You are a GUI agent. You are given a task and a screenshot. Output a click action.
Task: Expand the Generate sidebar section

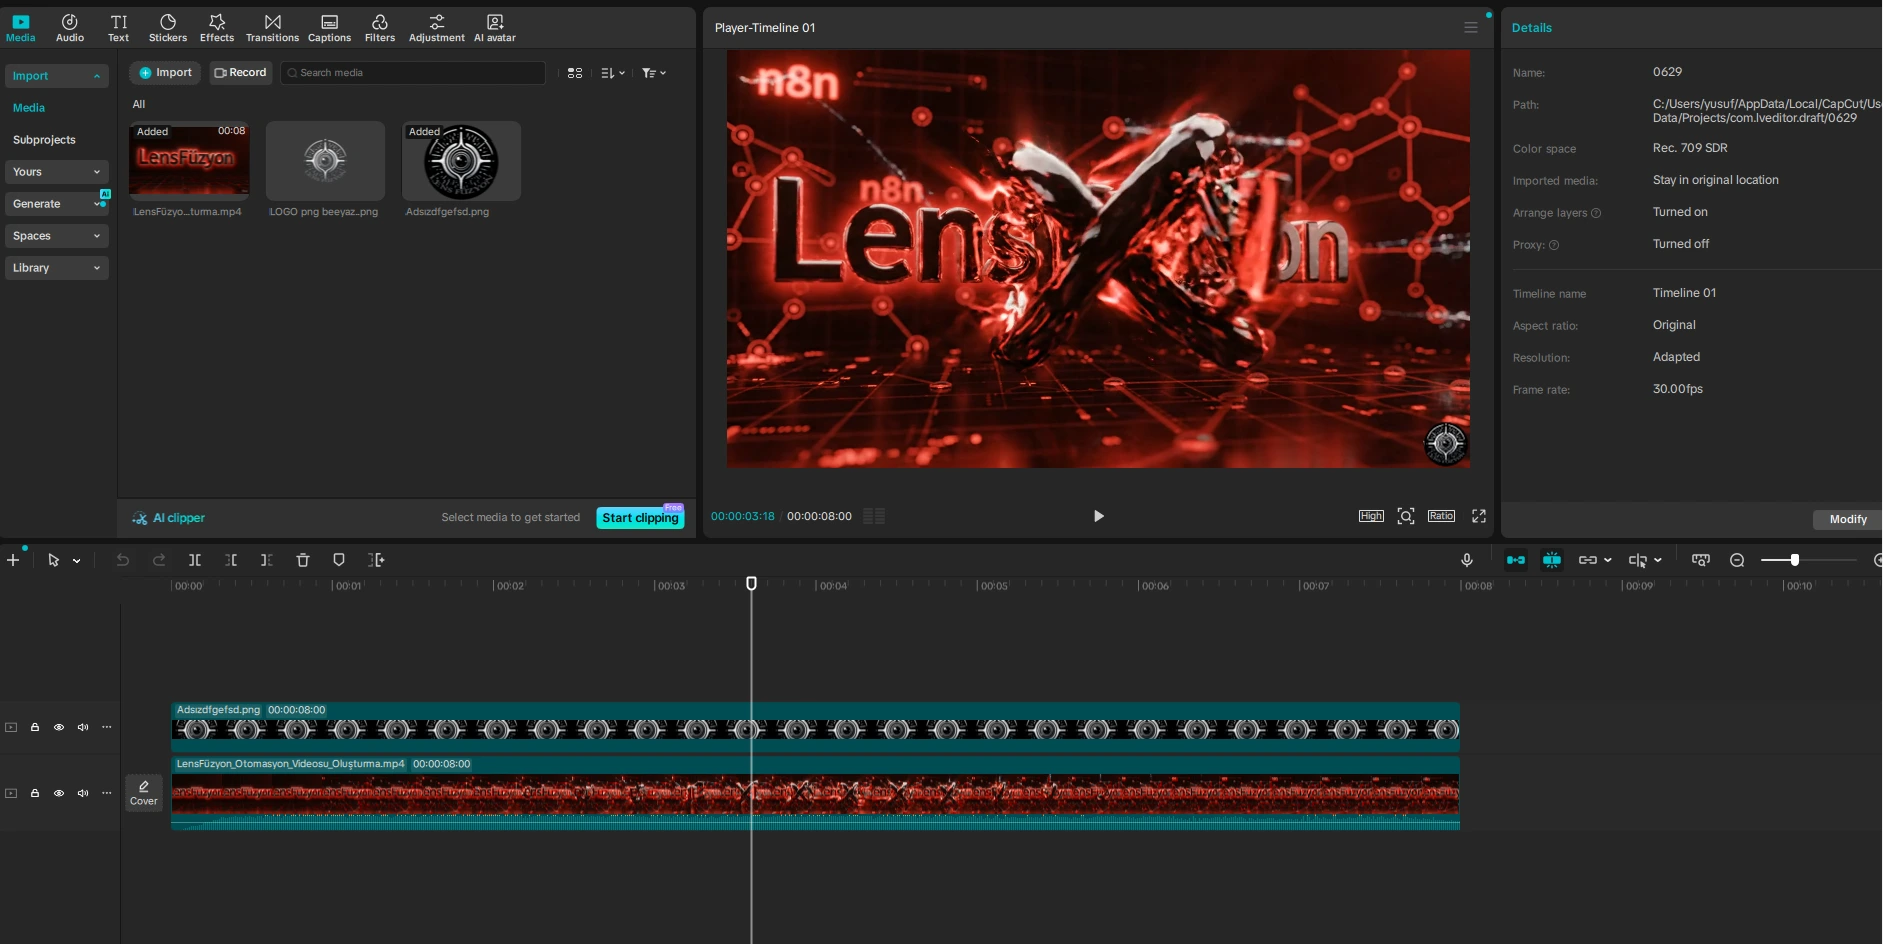(x=56, y=204)
